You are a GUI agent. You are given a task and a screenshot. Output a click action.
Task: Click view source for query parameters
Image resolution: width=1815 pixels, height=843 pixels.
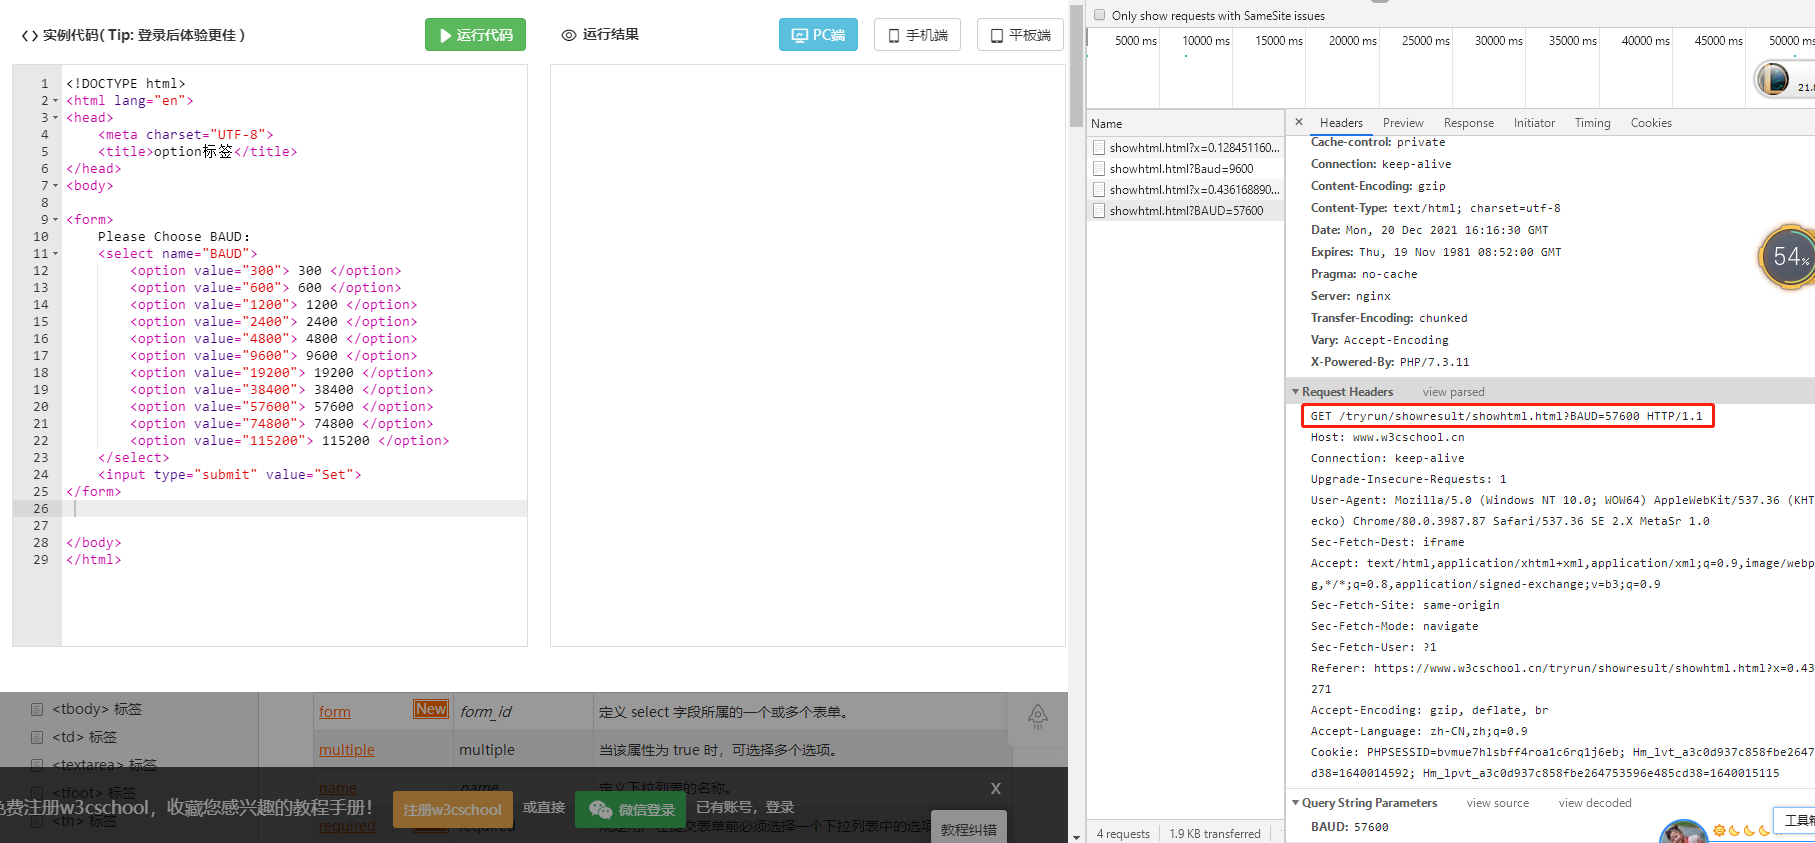[x=1497, y=803]
